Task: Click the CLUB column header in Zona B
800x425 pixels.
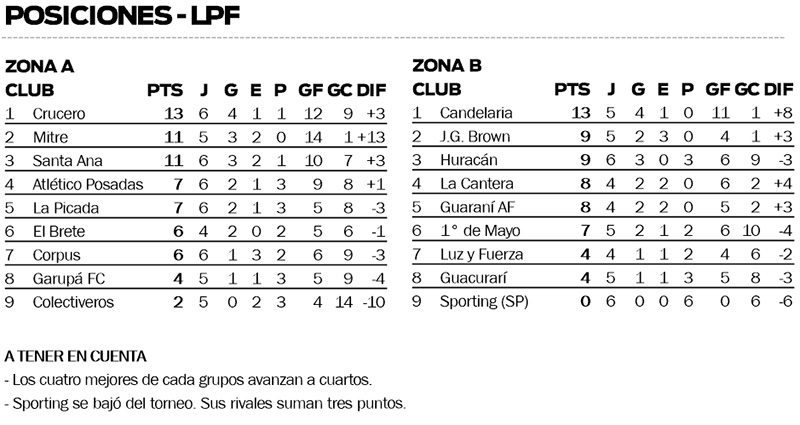Action: (437, 90)
